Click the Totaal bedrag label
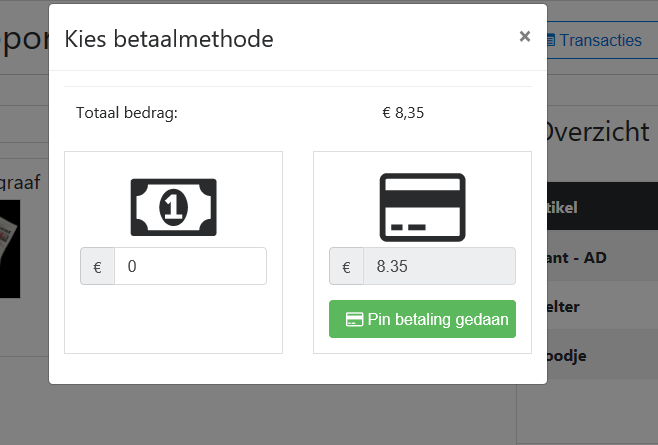This screenshot has width=658, height=445. (x=127, y=113)
